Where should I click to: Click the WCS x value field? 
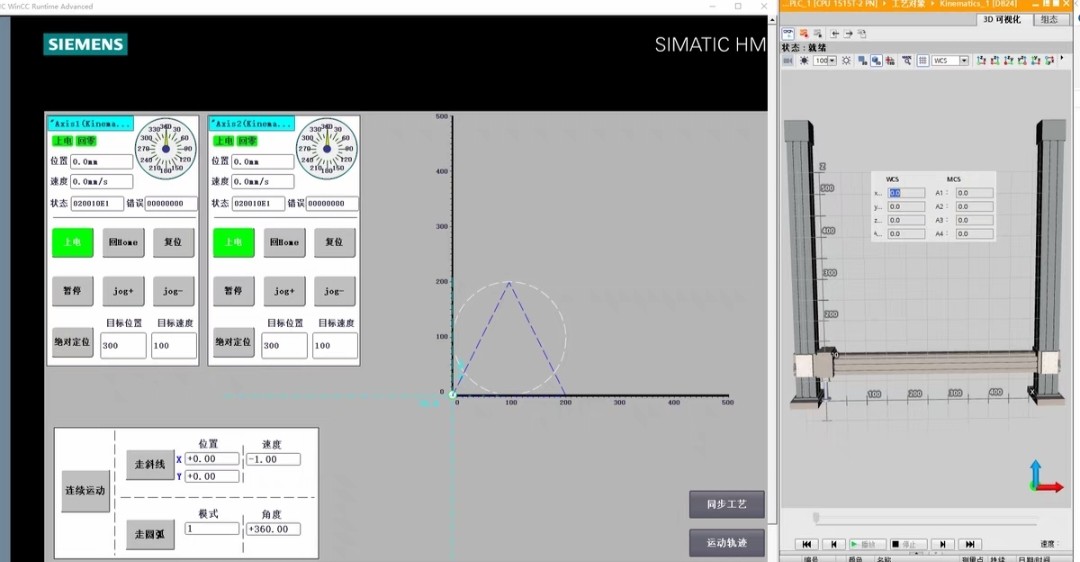tap(906, 193)
